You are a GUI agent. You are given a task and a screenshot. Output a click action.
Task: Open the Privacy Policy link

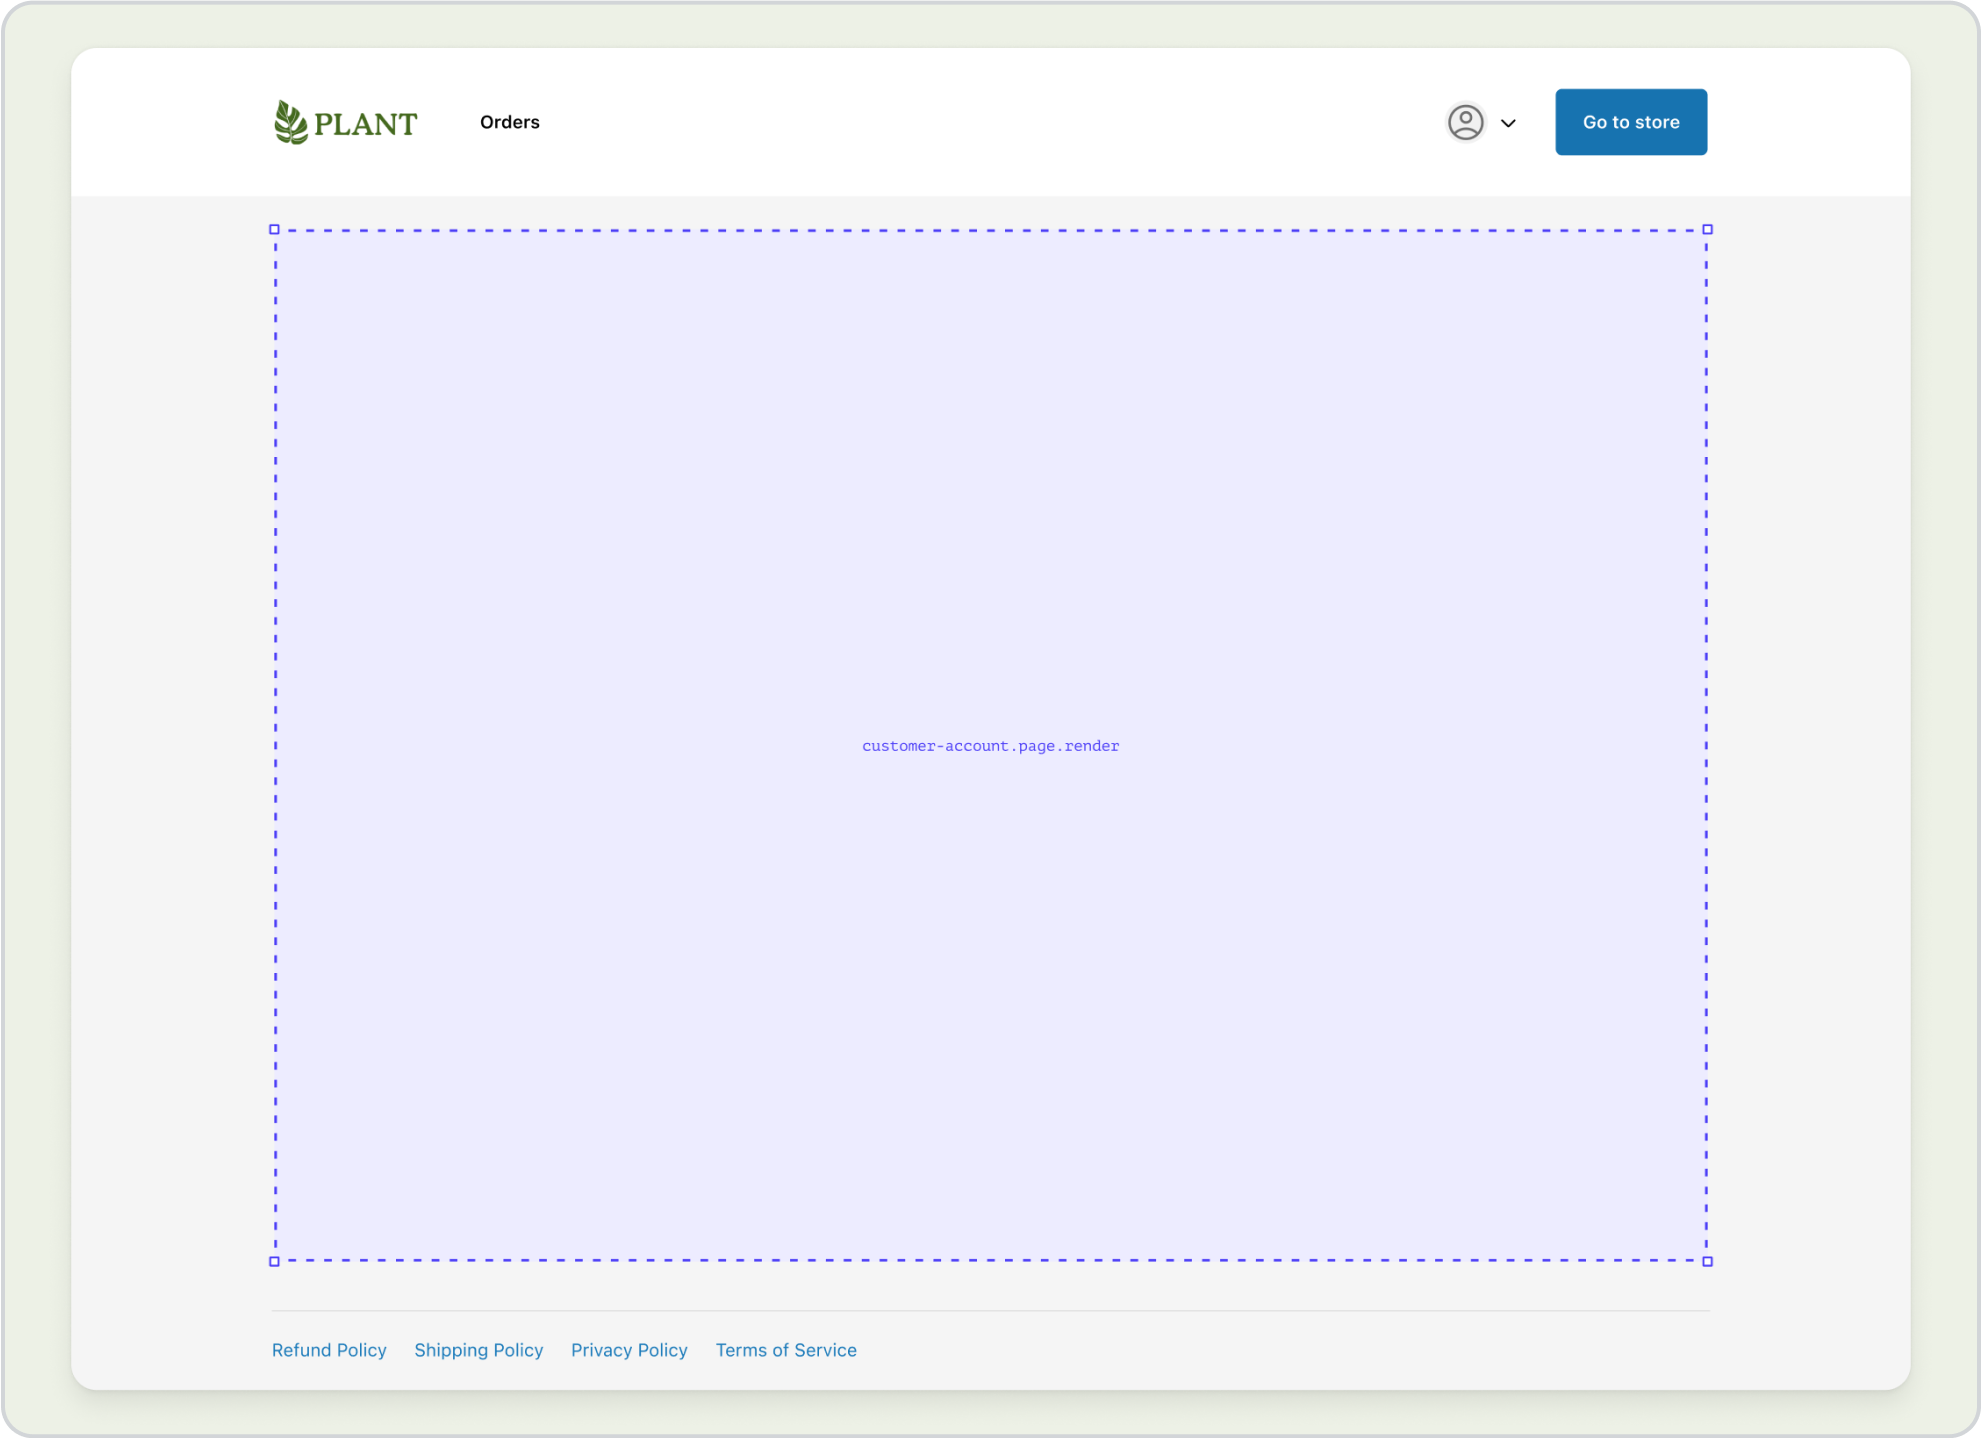pyautogui.click(x=629, y=1350)
